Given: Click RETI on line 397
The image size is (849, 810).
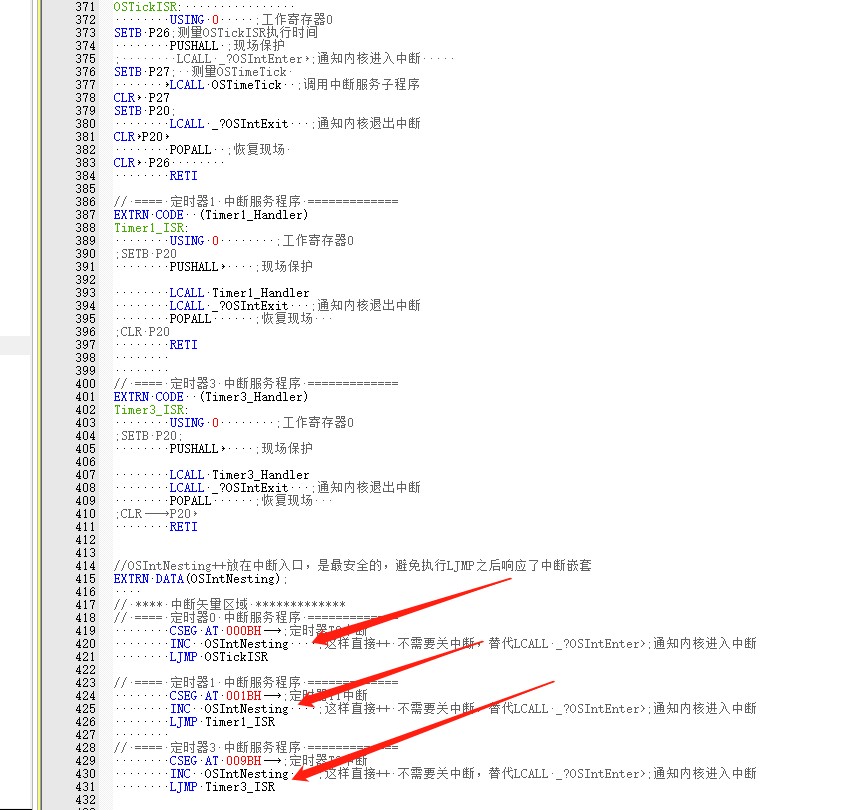Looking at the screenshot, I should point(184,345).
